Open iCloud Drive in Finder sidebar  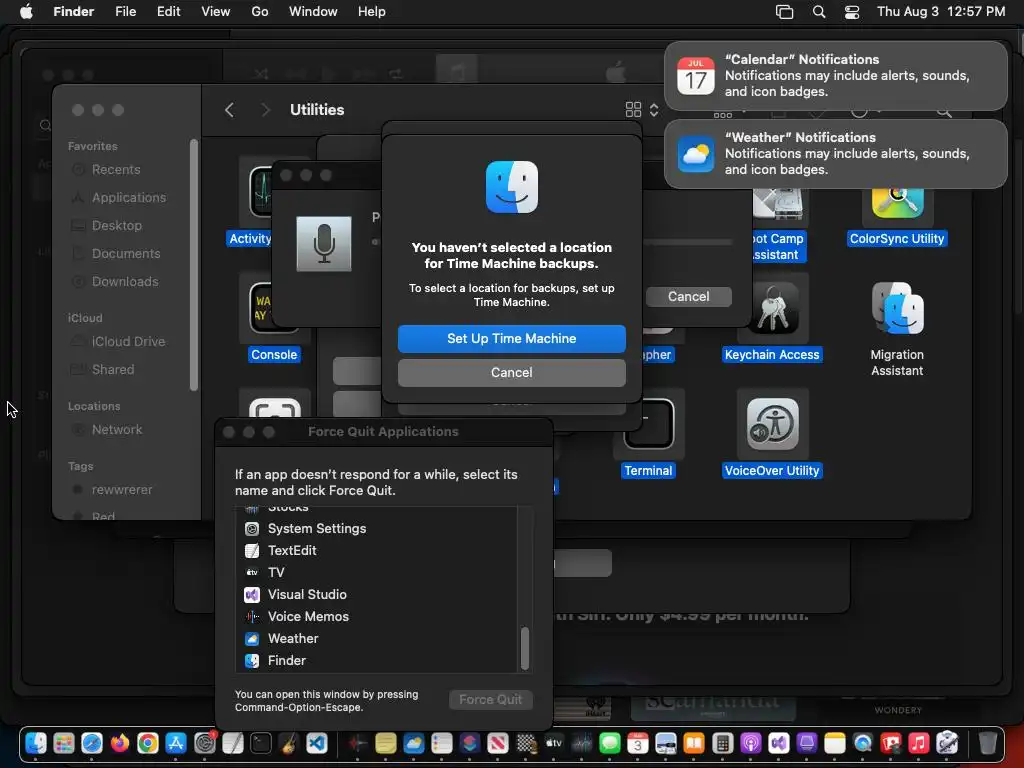coord(119,342)
